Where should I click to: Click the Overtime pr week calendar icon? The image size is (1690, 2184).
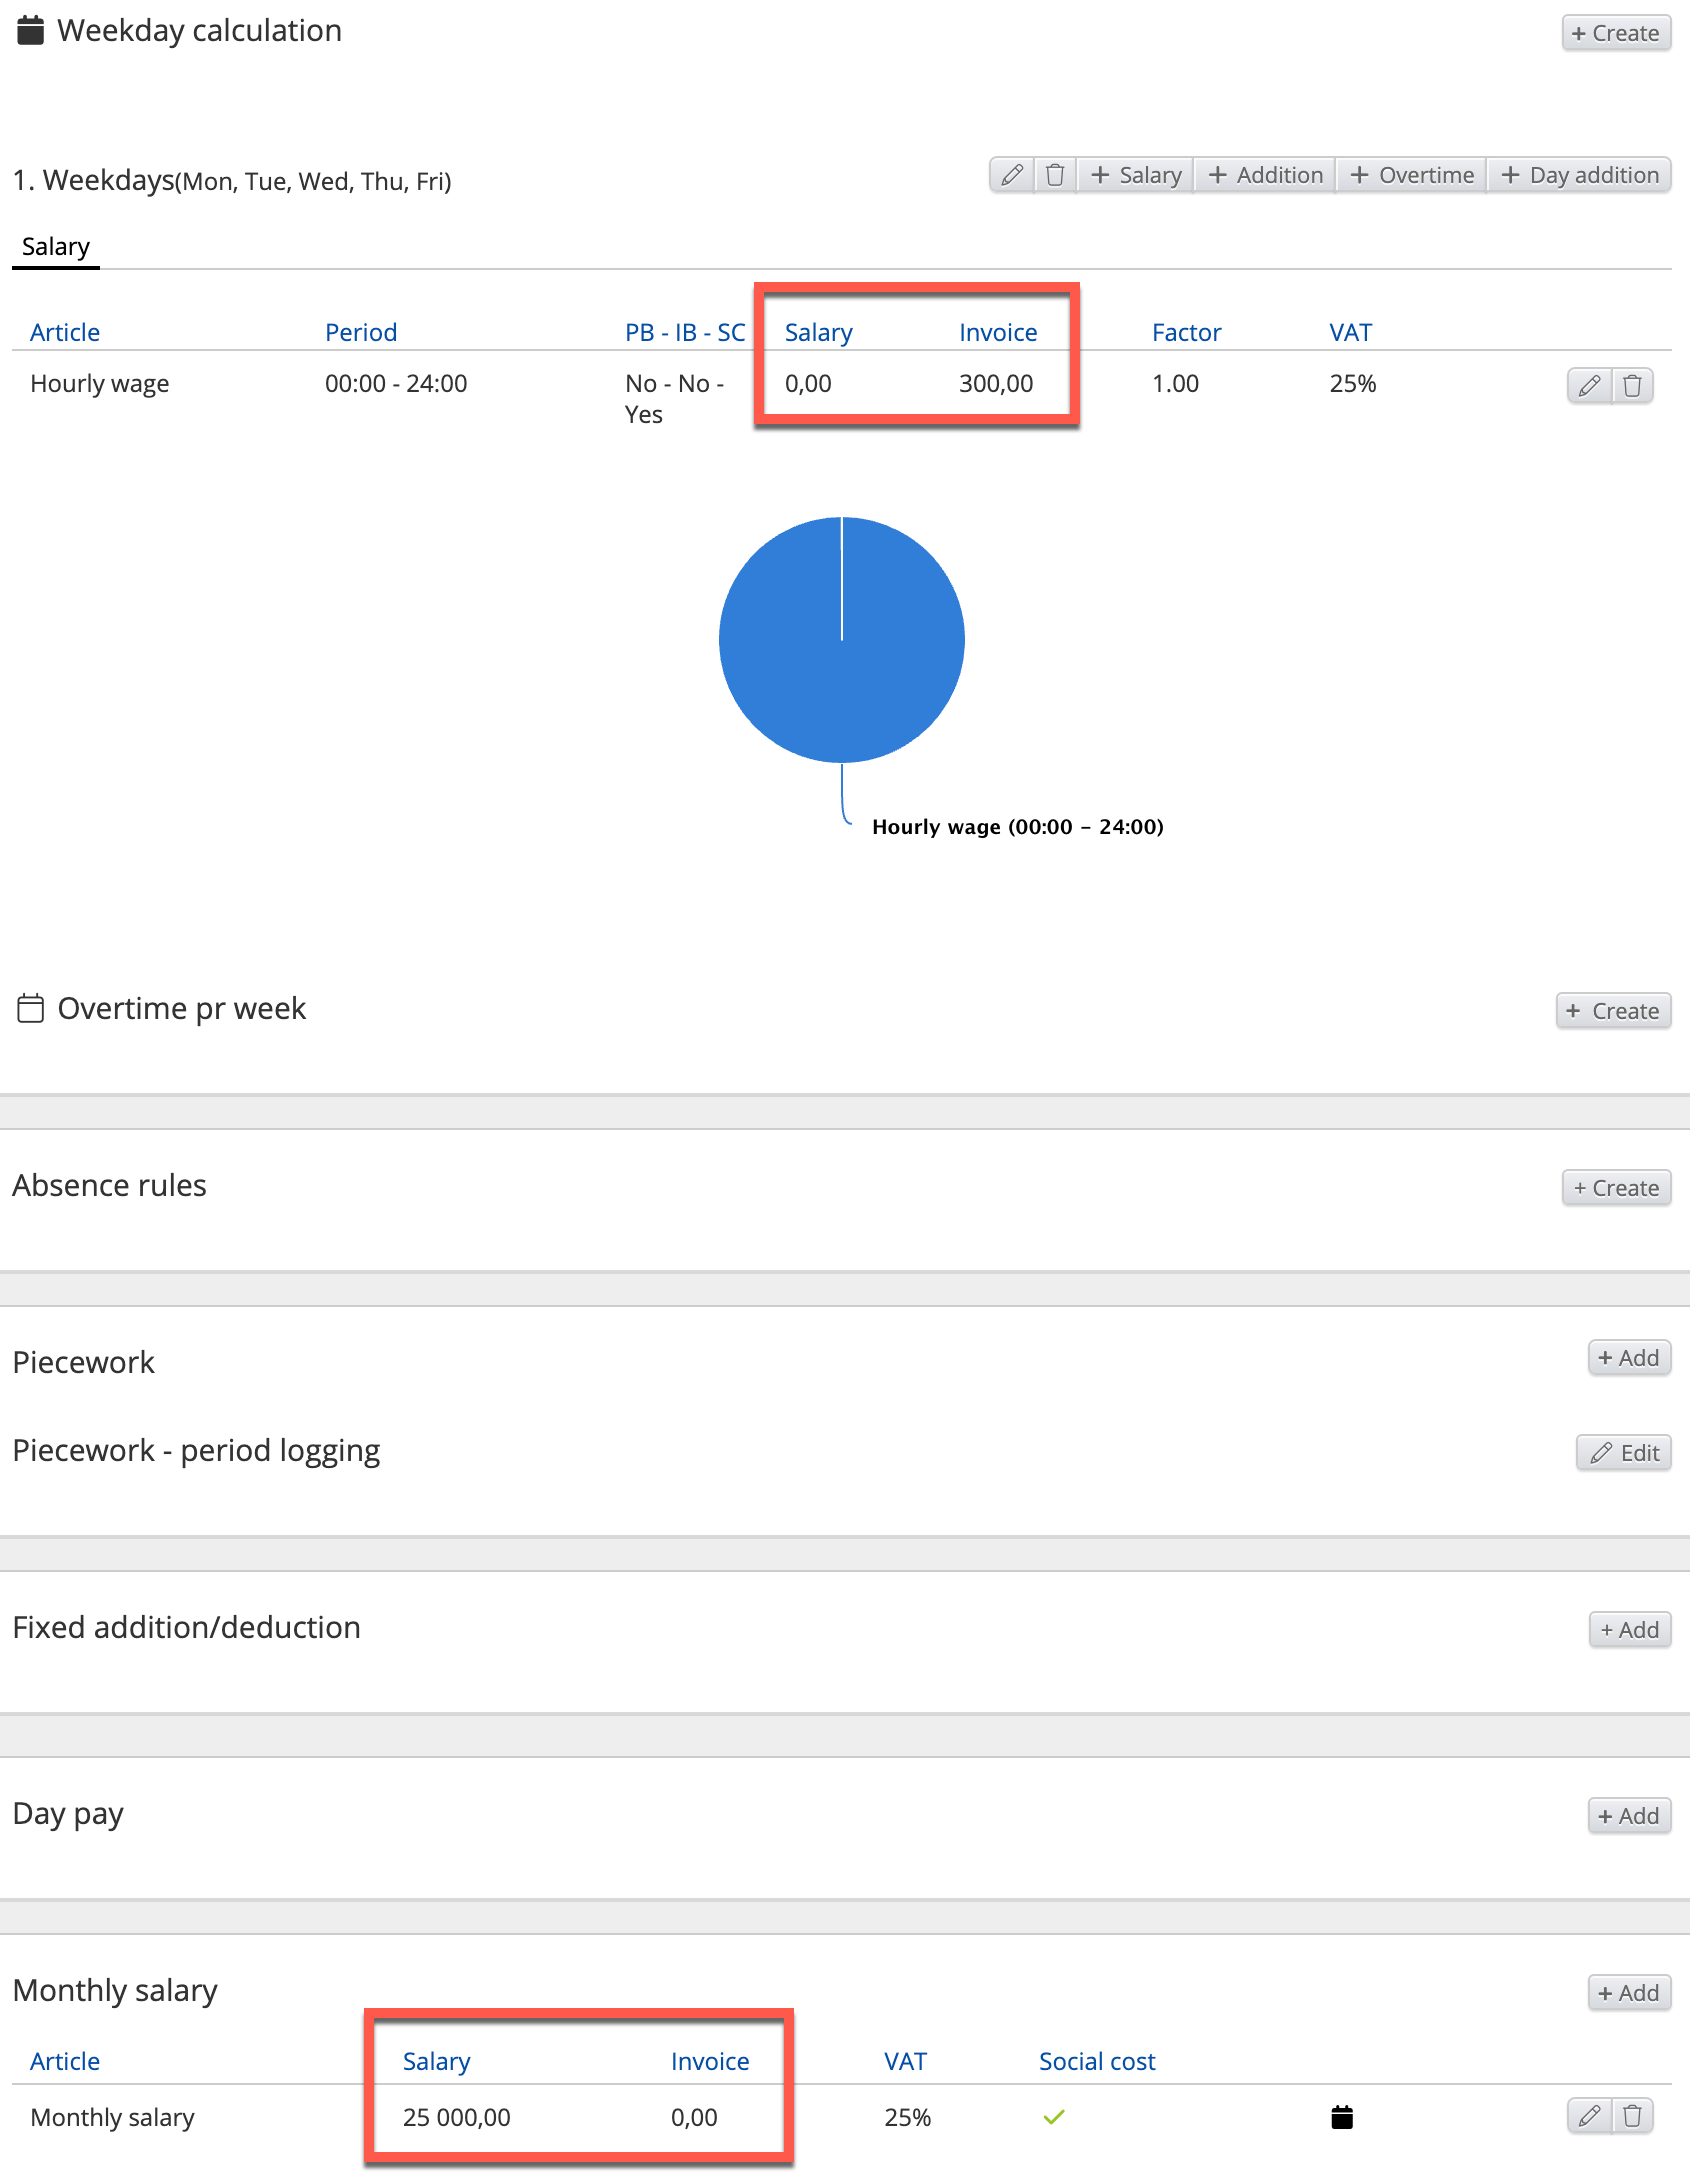31,1008
